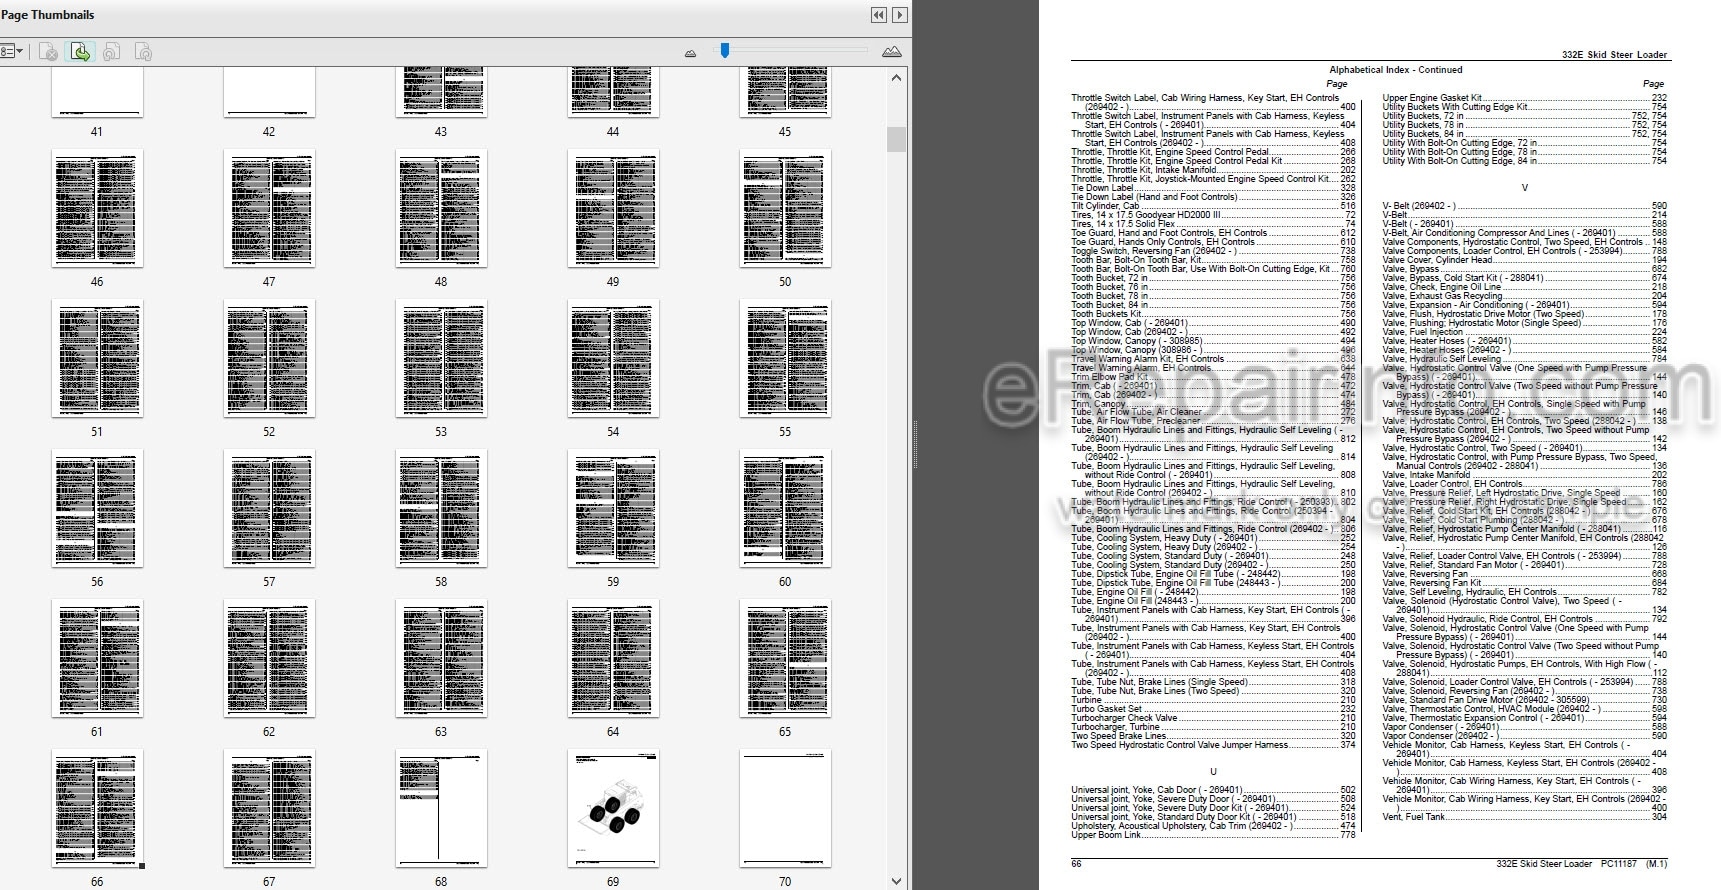Click the thumbnails scrollbar thumb
The width and height of the screenshot is (1721, 890).
tap(896, 139)
